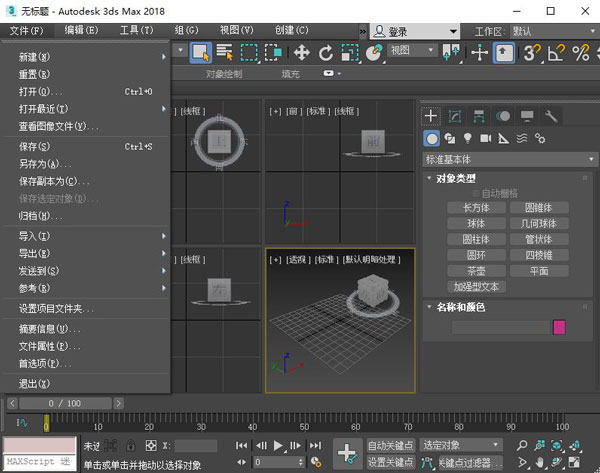Open the magenta object color swatch

(559, 328)
